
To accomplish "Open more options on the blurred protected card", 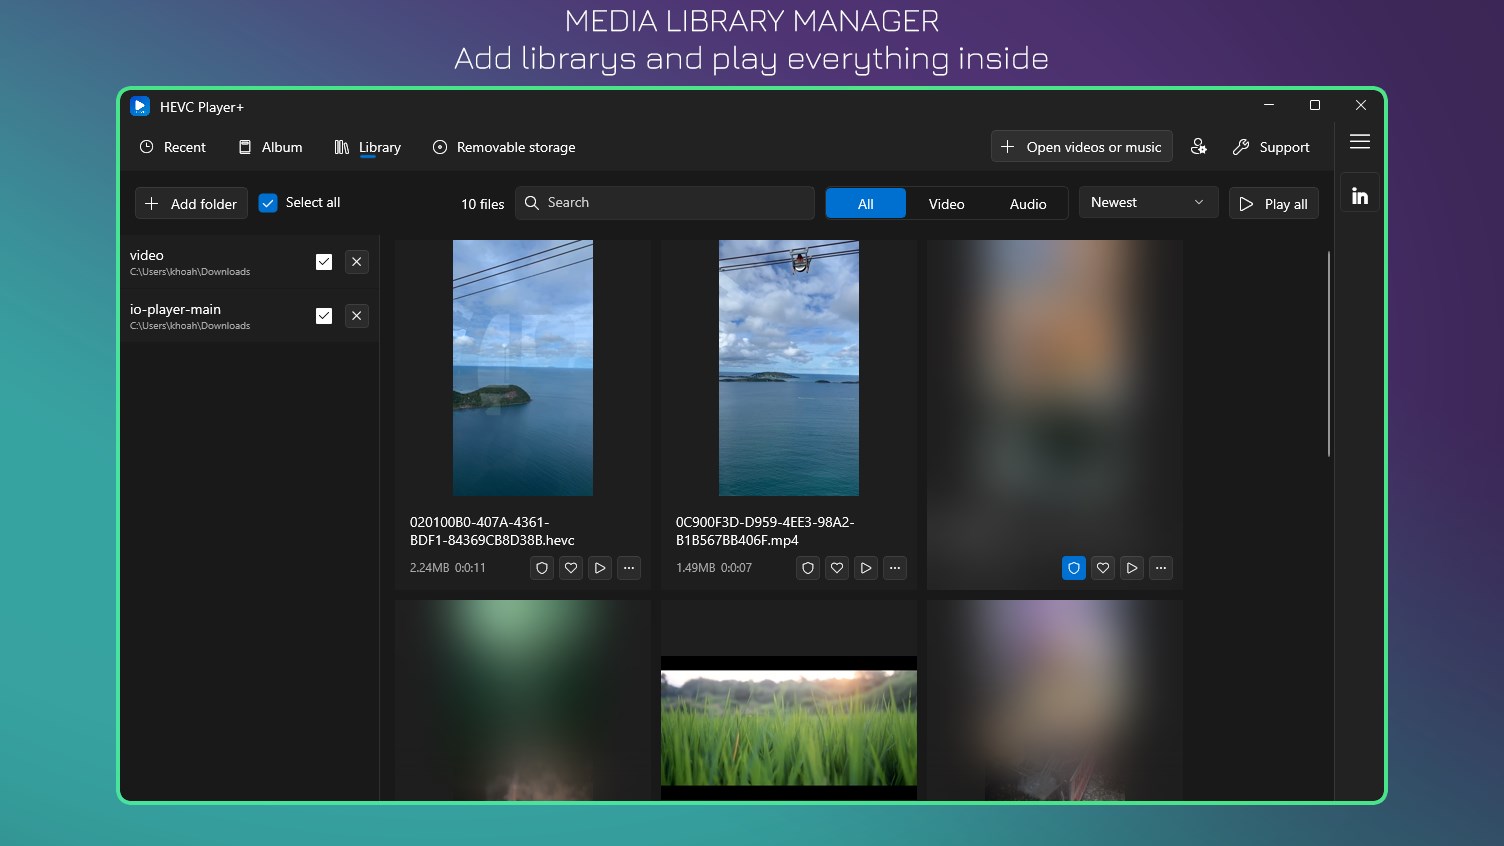I will click(x=1161, y=568).
